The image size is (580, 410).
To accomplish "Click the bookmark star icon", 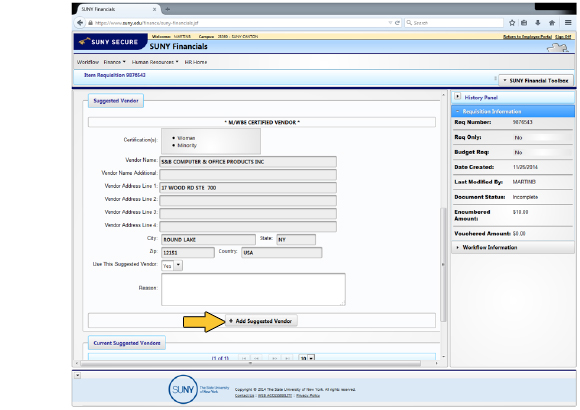I will coord(512,23).
